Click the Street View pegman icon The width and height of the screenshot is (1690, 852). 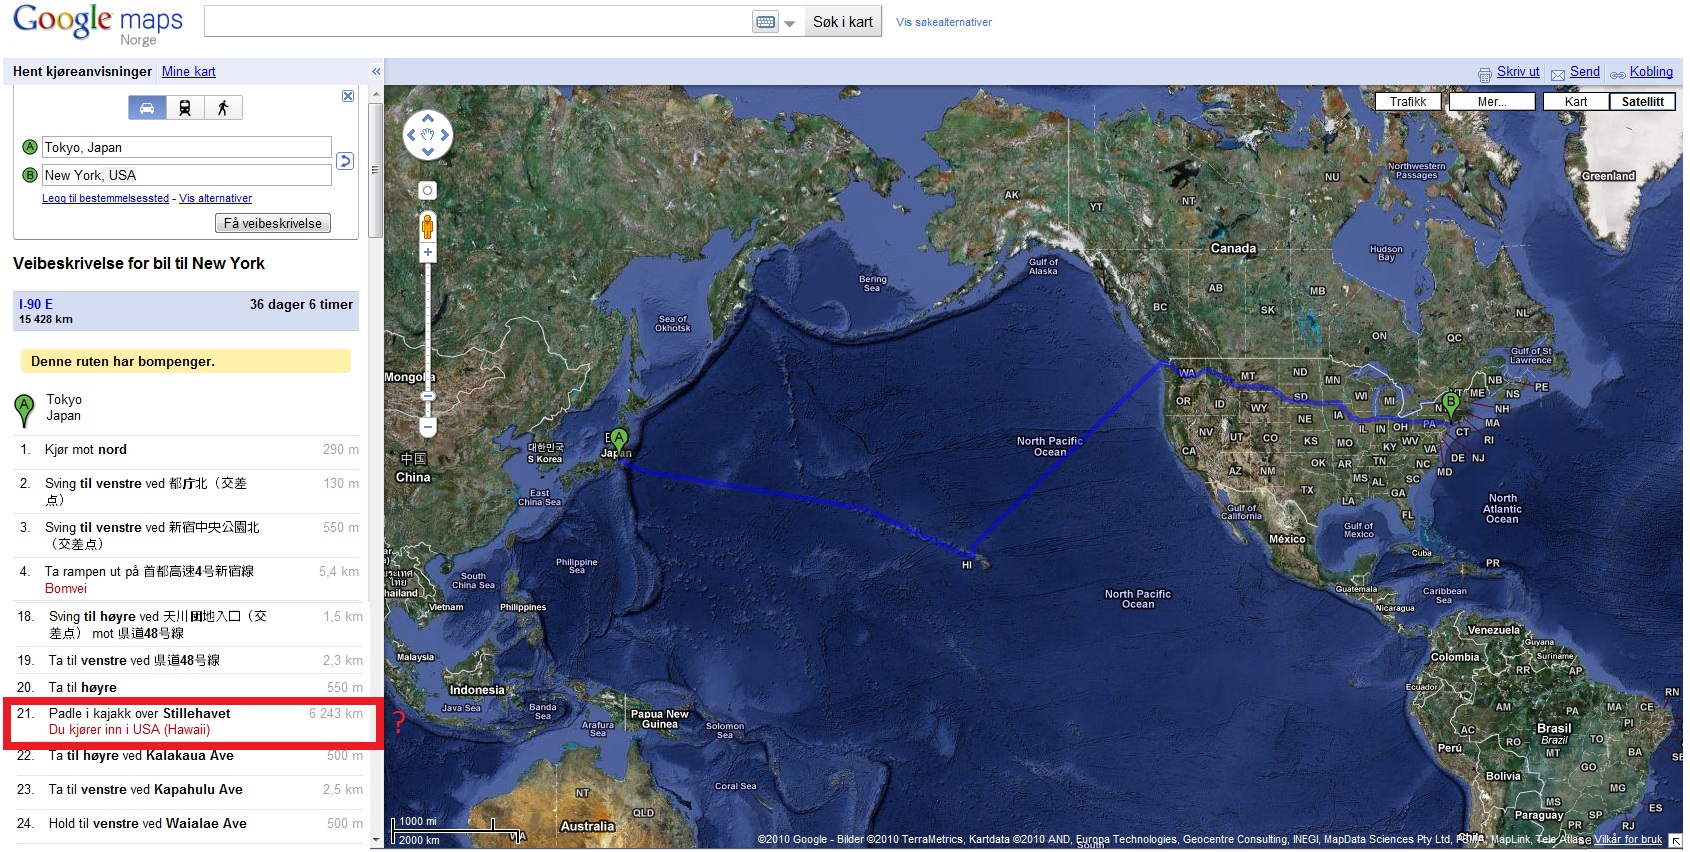tap(427, 226)
